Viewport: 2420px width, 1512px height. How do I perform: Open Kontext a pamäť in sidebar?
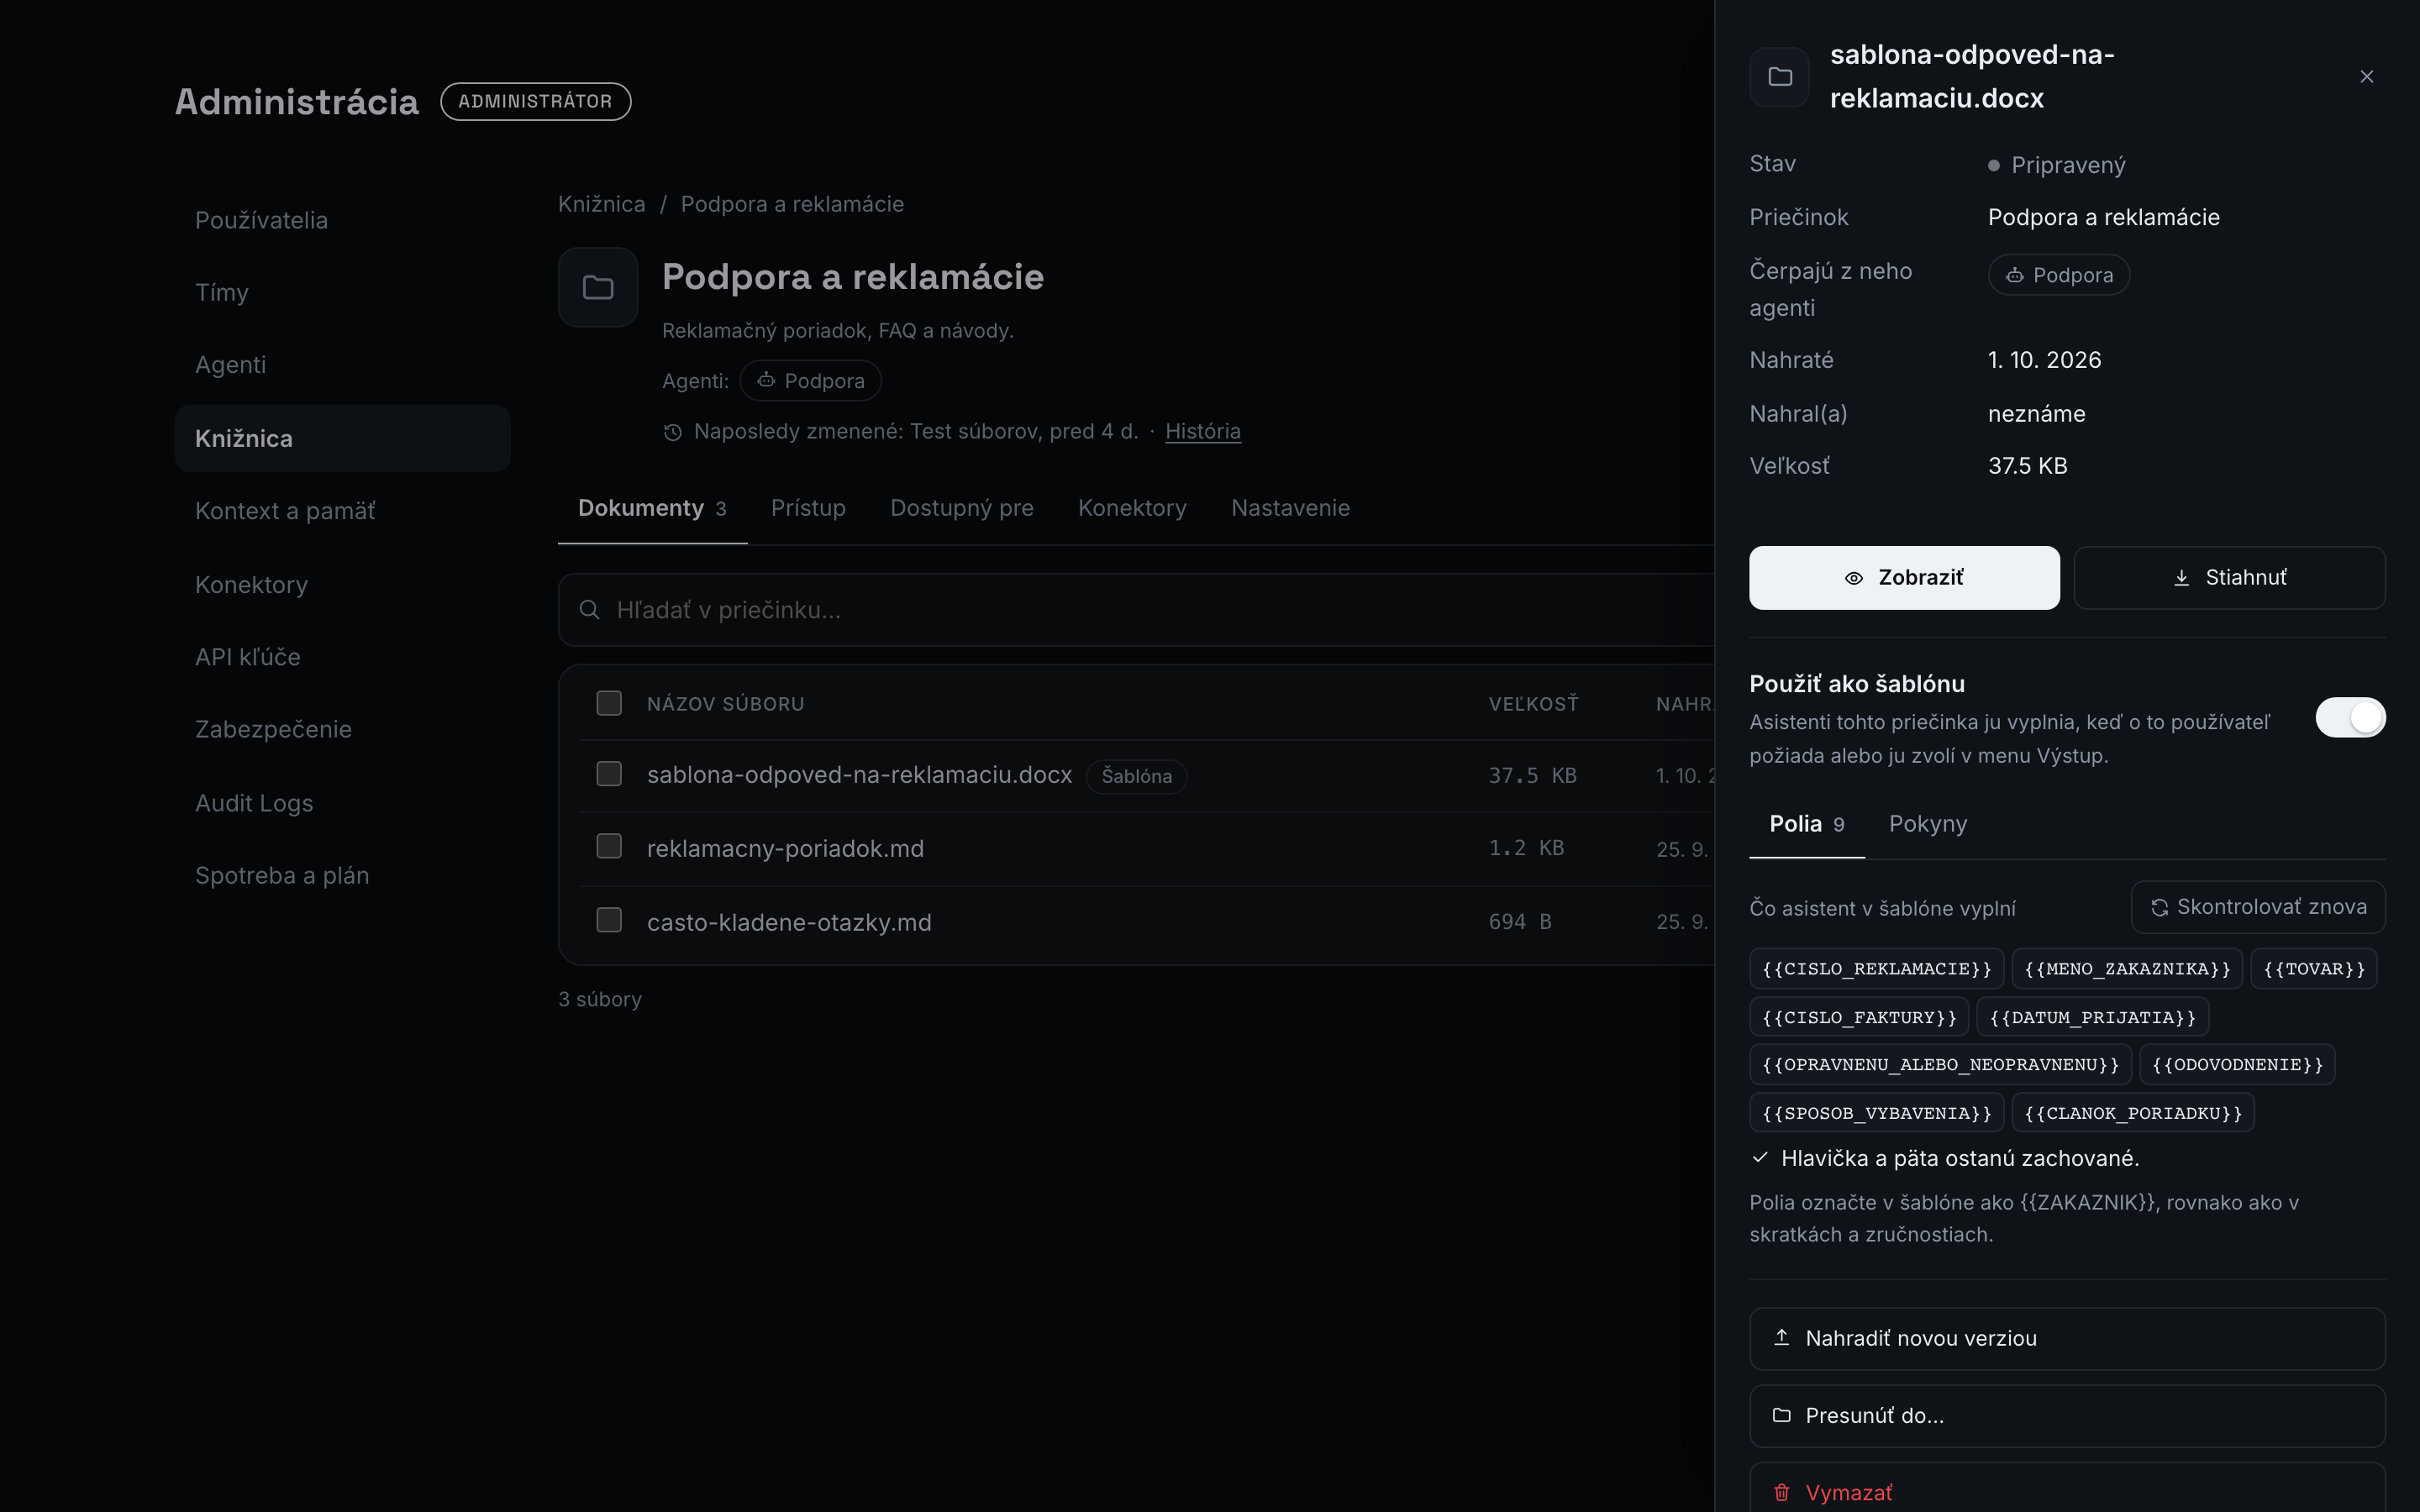(342, 511)
